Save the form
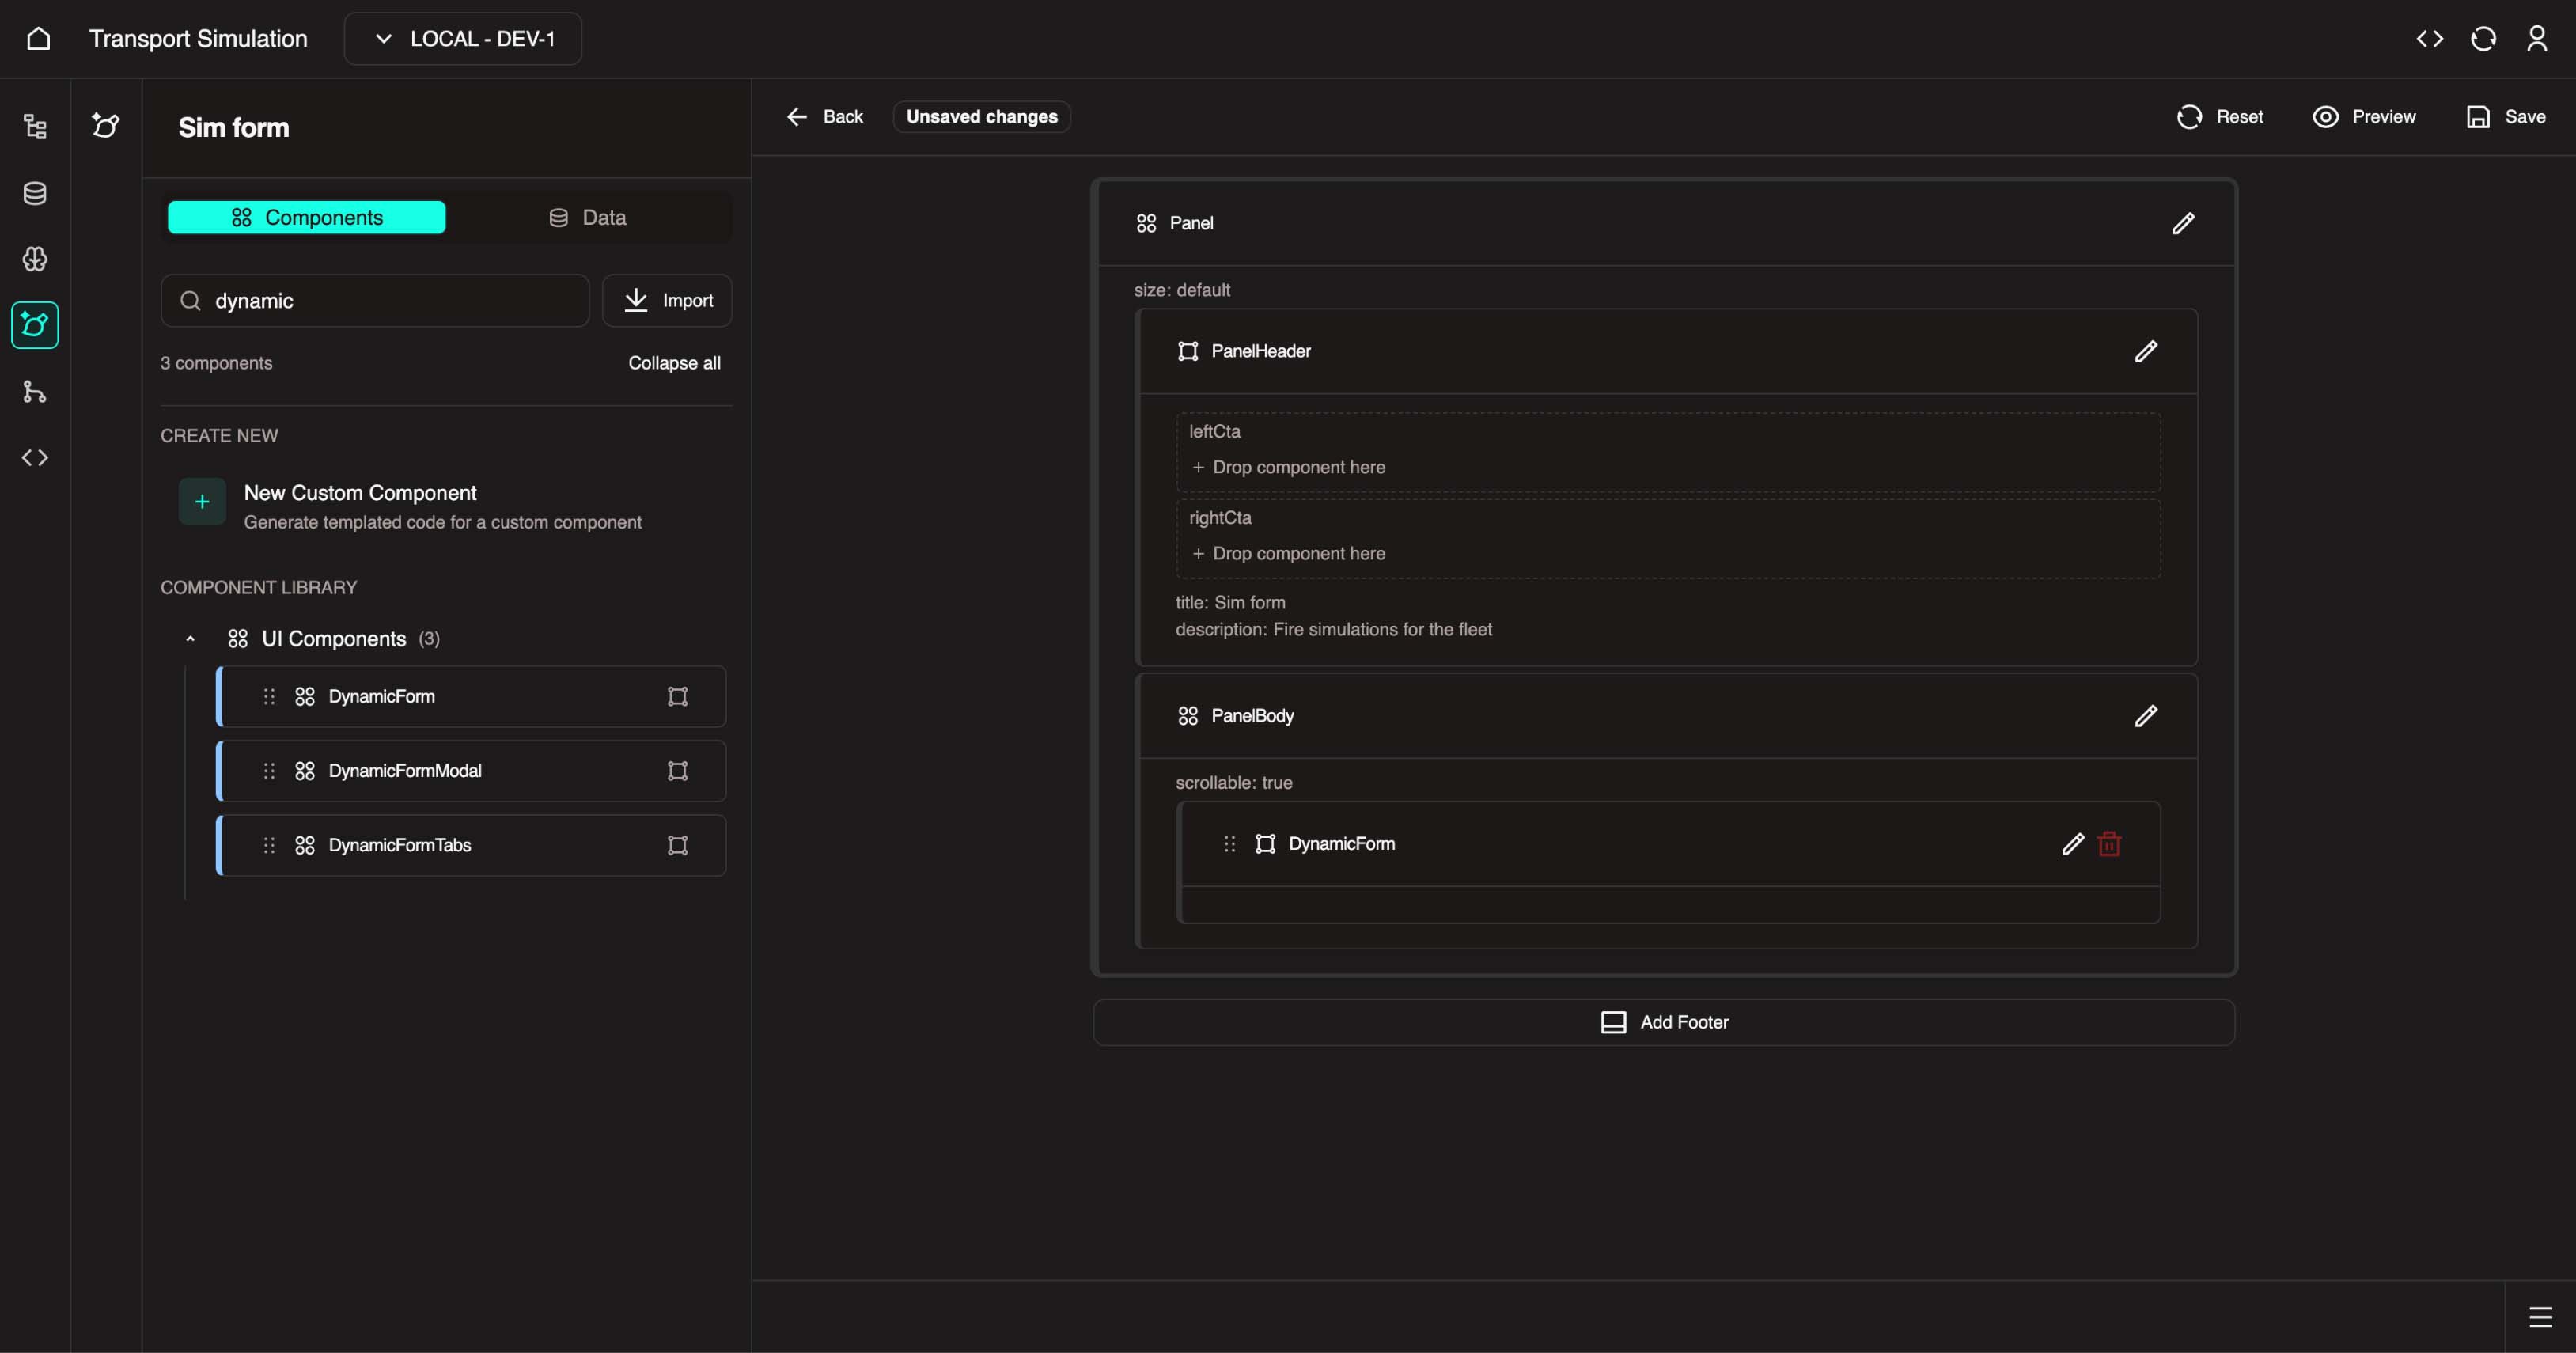2576x1353 pixels. [2505, 116]
